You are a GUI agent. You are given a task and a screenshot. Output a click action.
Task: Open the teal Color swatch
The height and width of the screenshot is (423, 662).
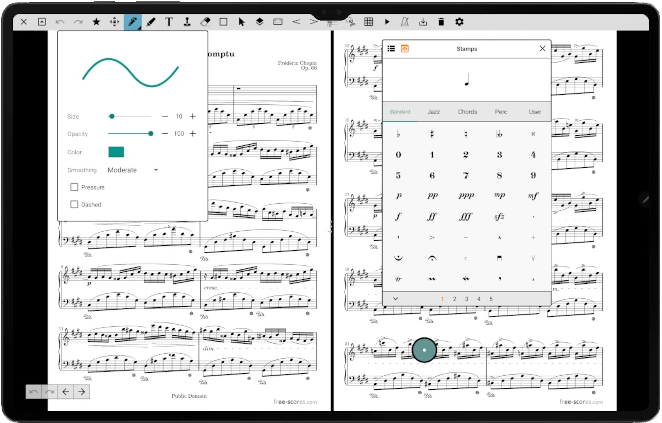pos(116,152)
